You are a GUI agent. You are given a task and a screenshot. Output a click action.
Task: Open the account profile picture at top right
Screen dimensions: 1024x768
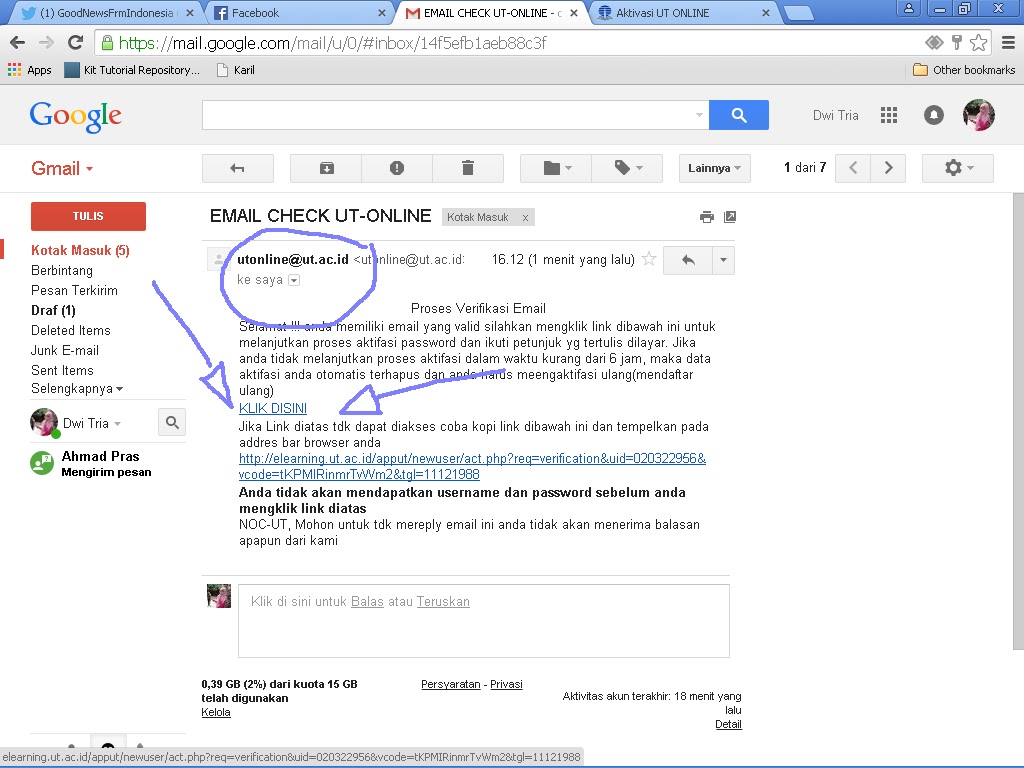(x=978, y=115)
